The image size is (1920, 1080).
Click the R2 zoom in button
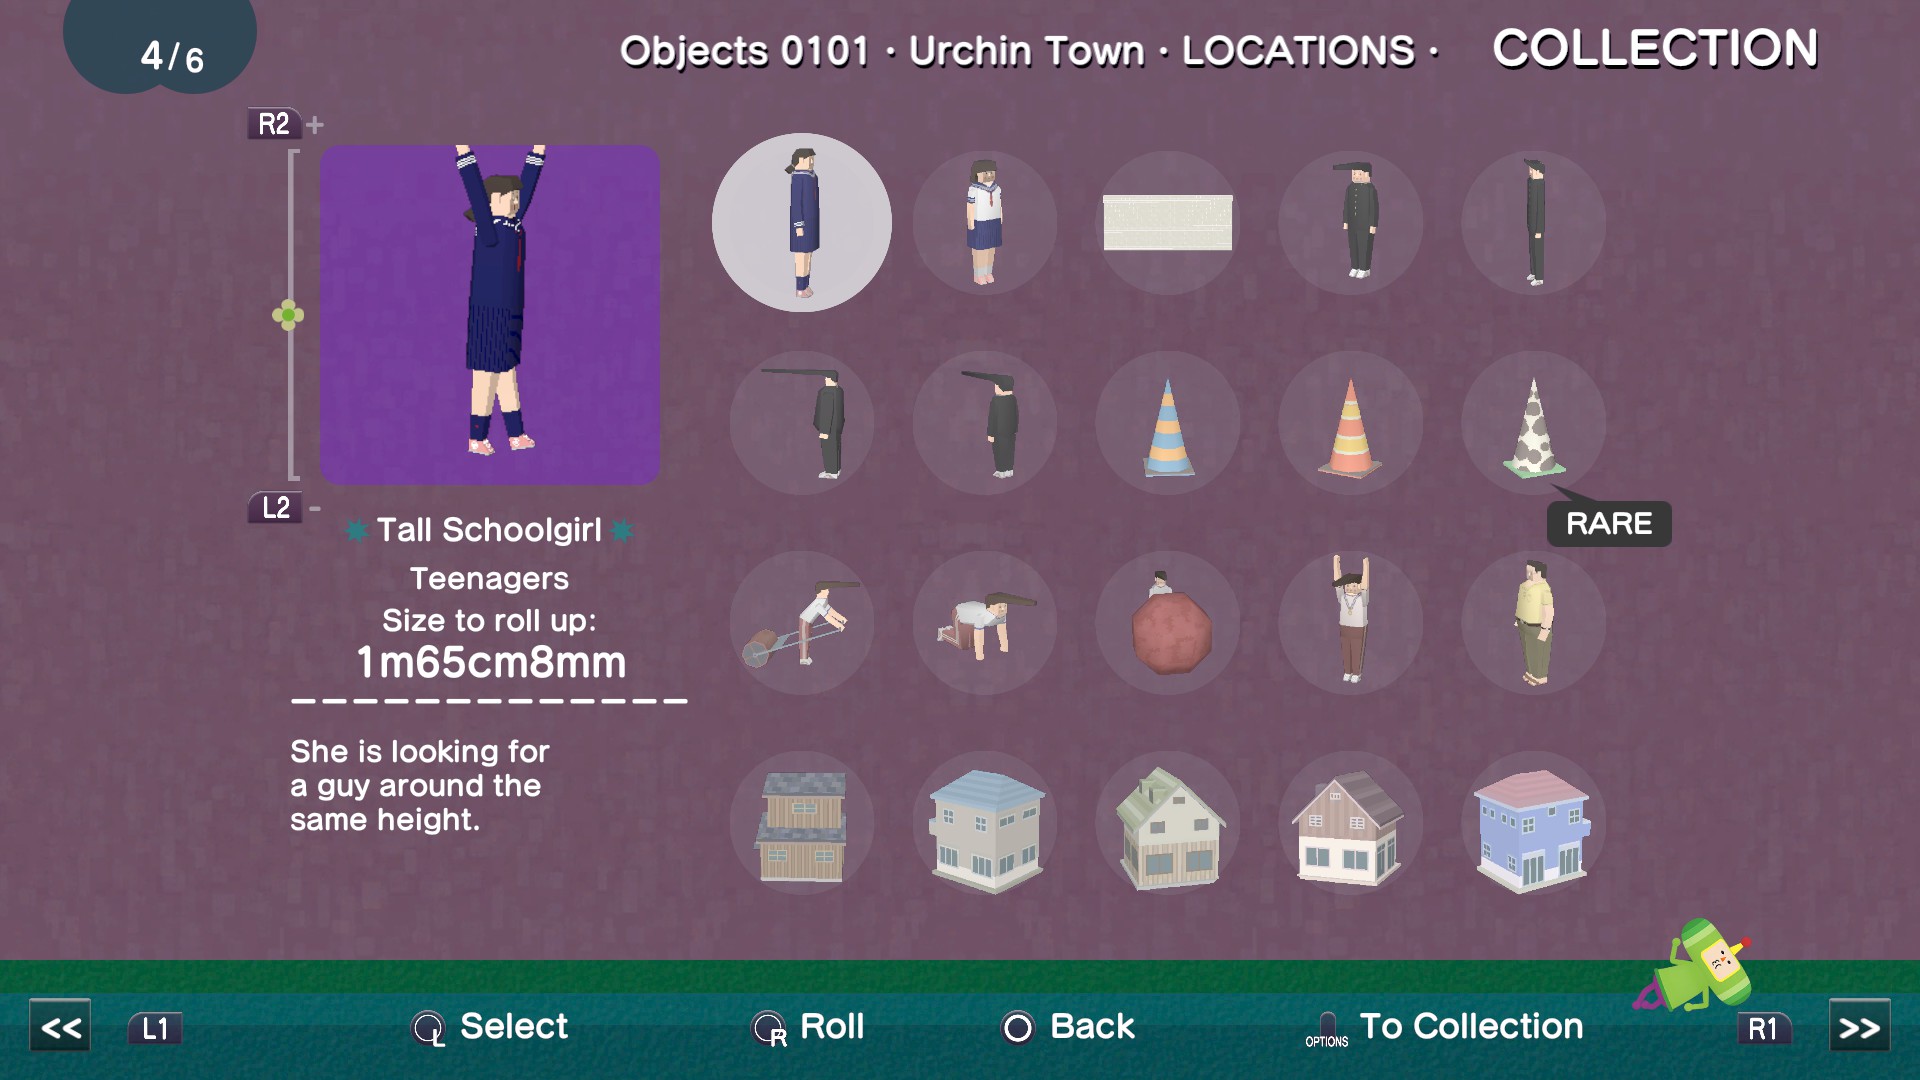point(274,124)
